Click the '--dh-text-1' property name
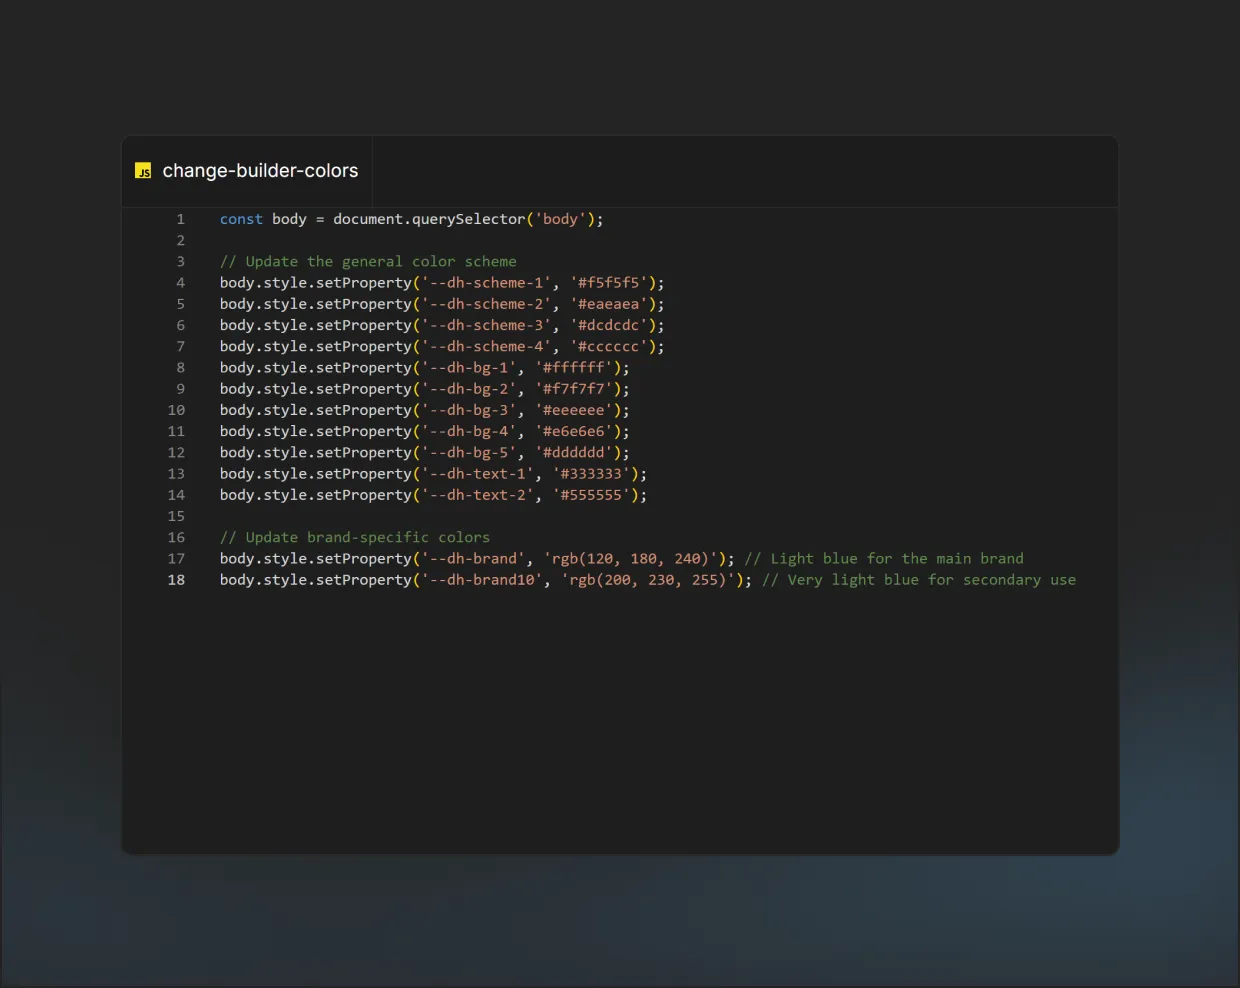Screen dimensions: 1240x988 pyautogui.click(x=478, y=474)
